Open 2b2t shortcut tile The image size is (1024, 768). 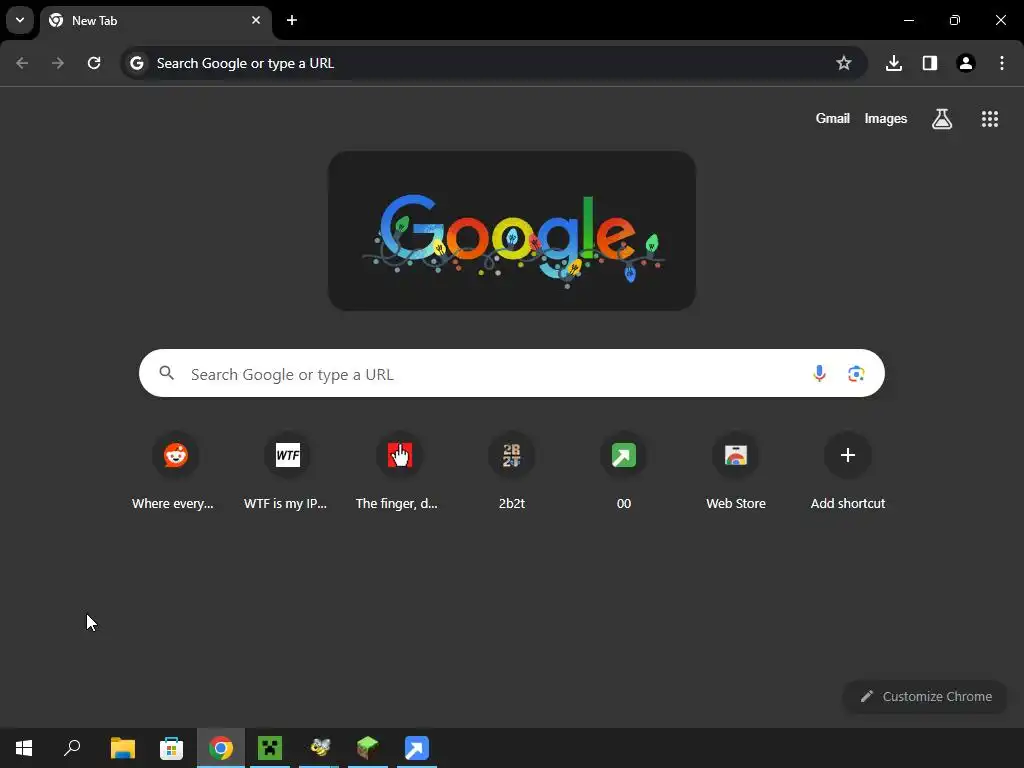click(511, 472)
